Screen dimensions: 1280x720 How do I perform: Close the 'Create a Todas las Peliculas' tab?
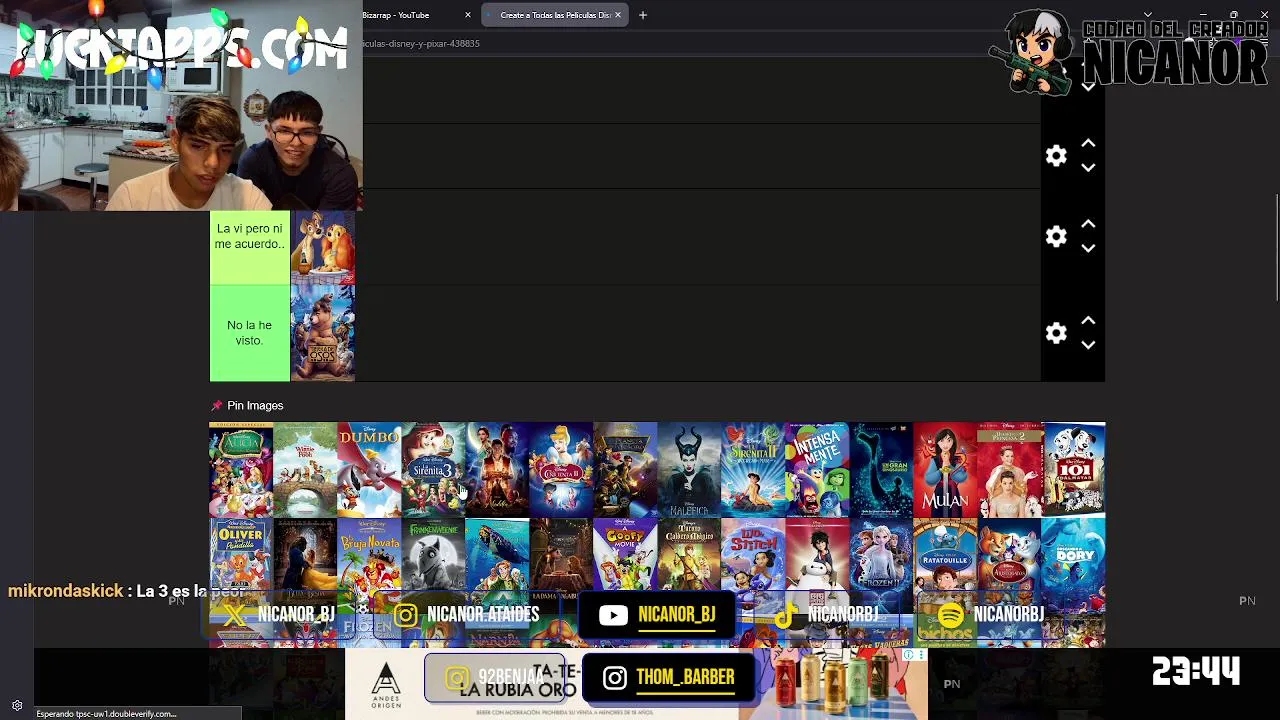(x=618, y=15)
